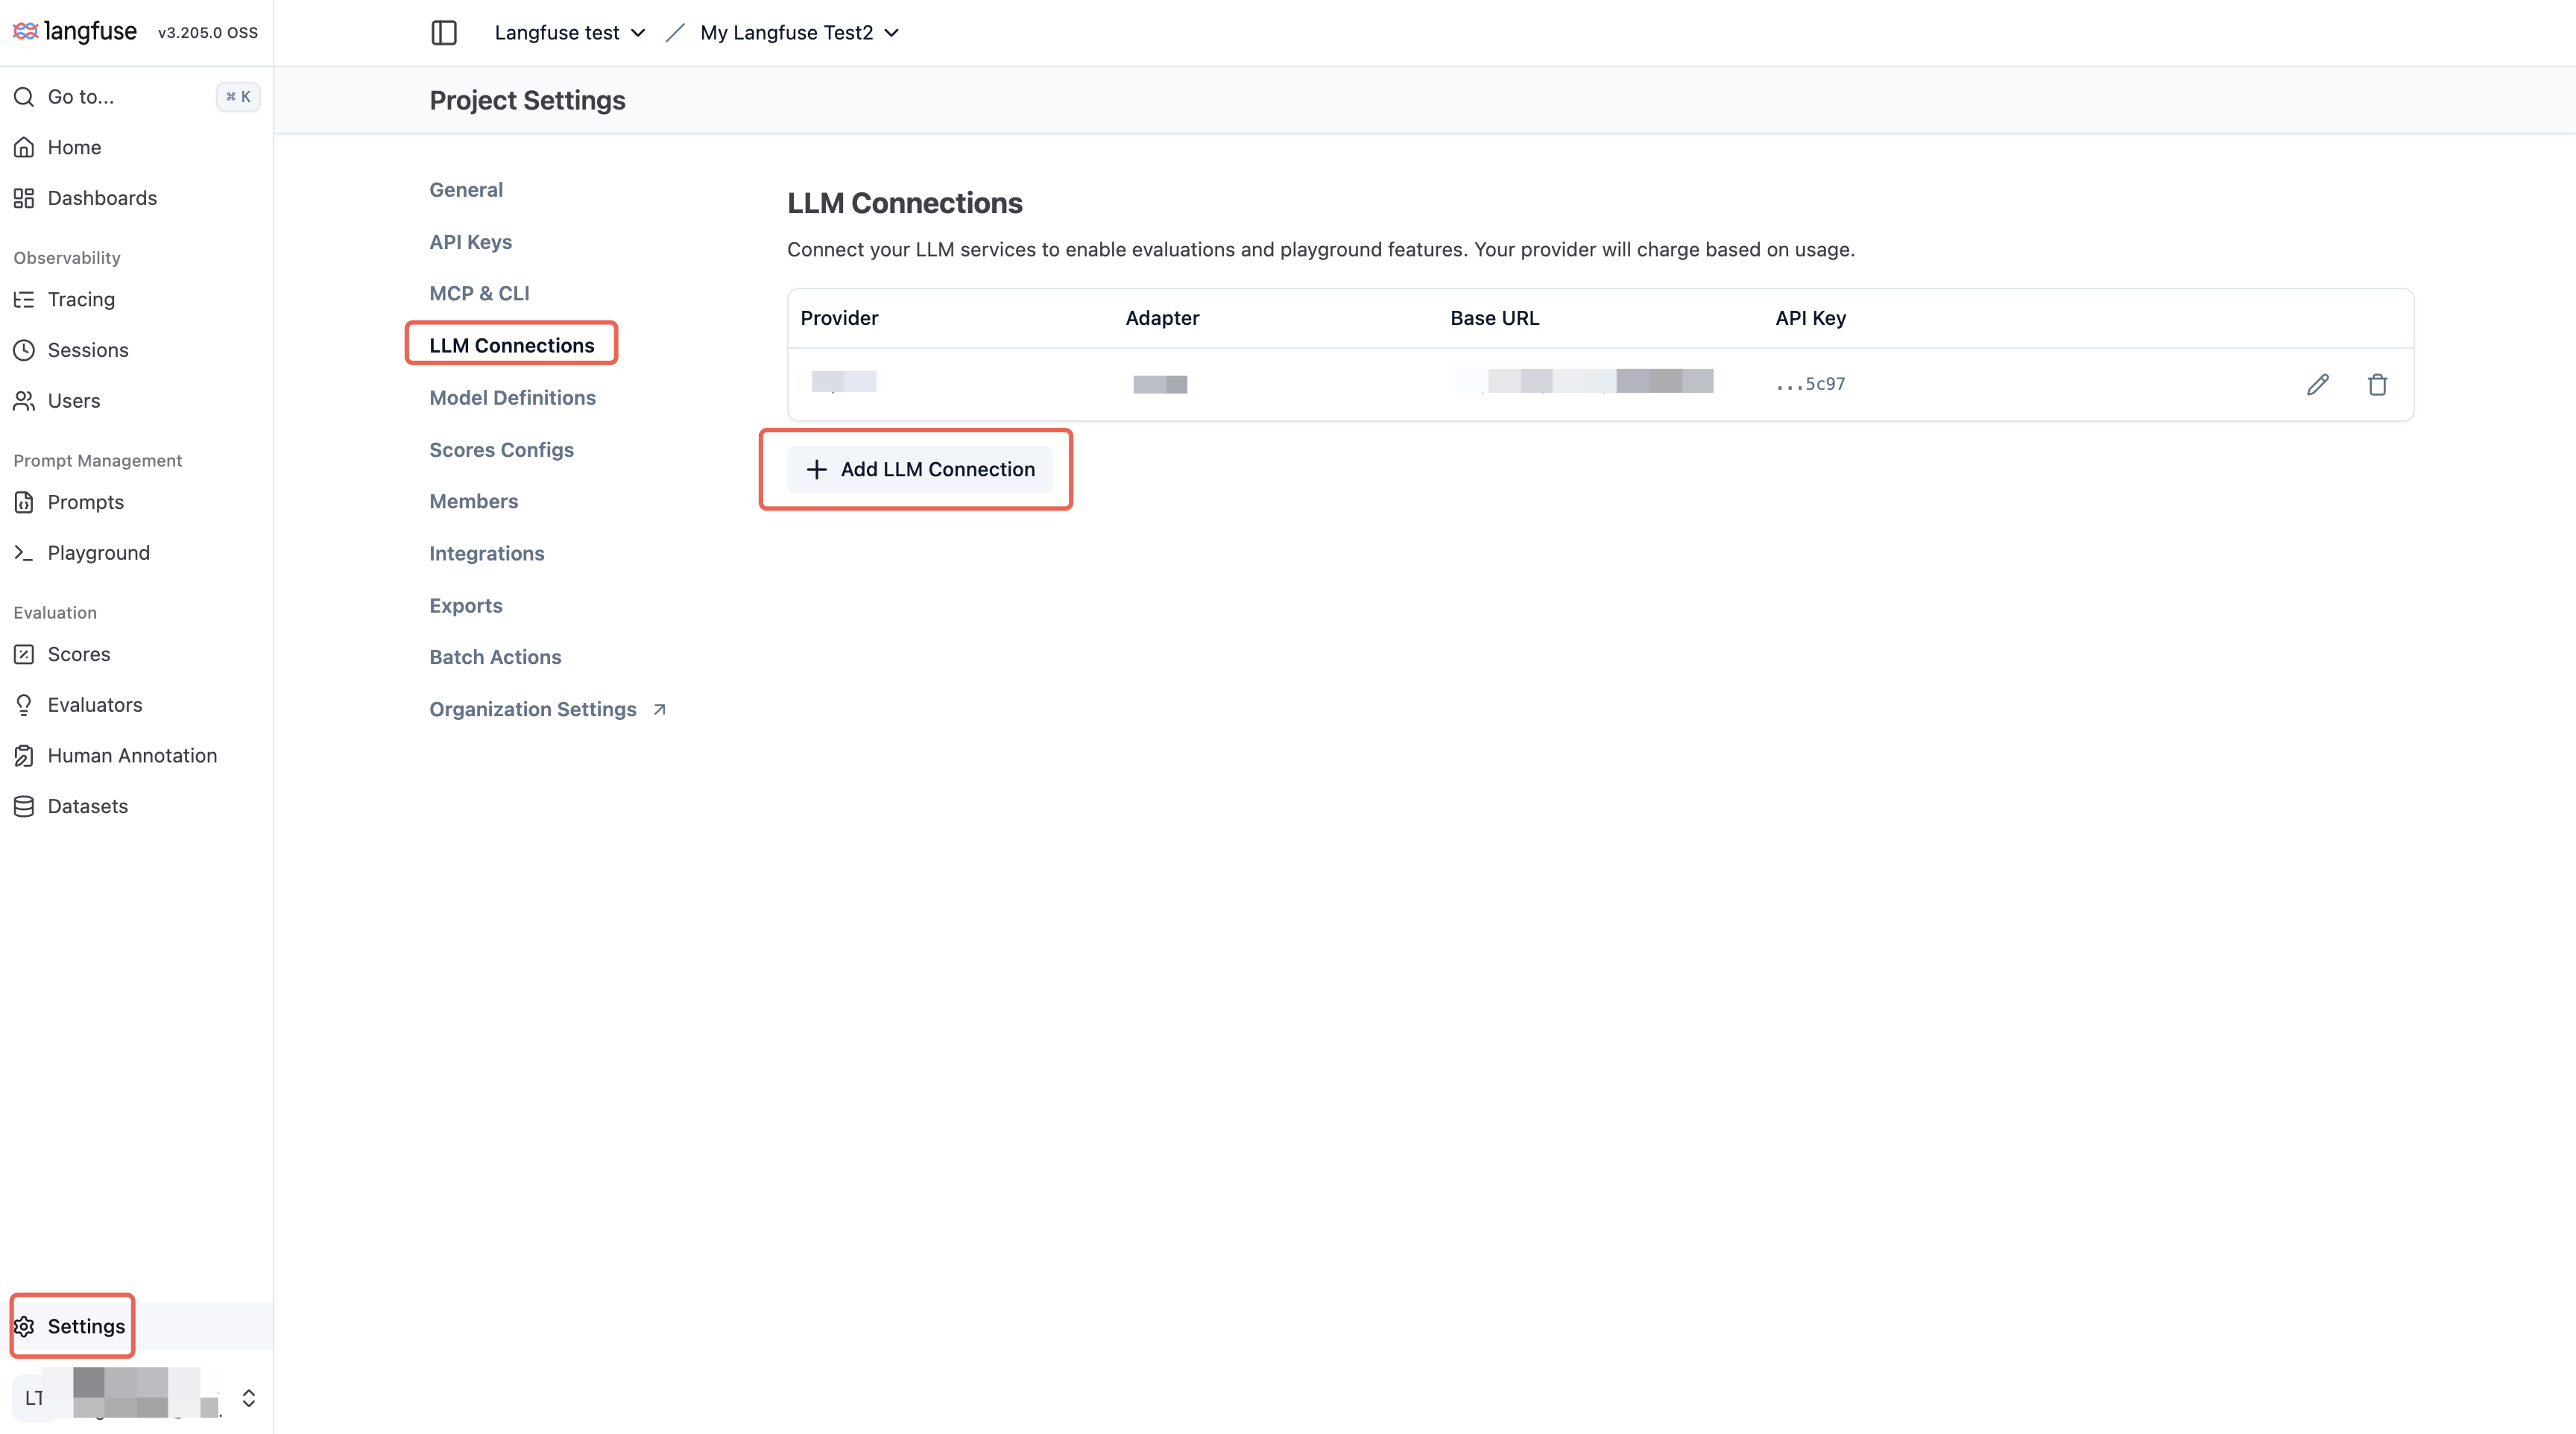Open the API Keys settings tab
The height and width of the screenshot is (1434, 2576).
(x=470, y=242)
